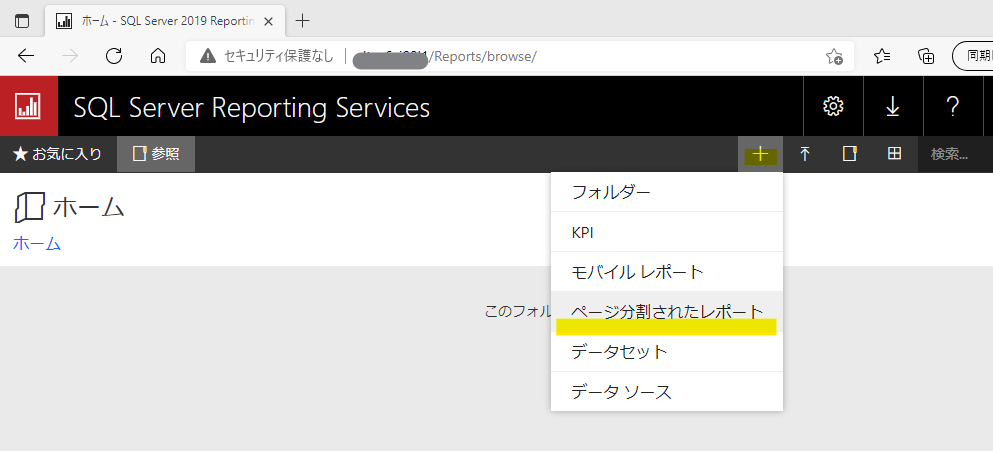993x451 pixels.
Task: Choose KPI in the new item menu
Action: click(x=582, y=232)
